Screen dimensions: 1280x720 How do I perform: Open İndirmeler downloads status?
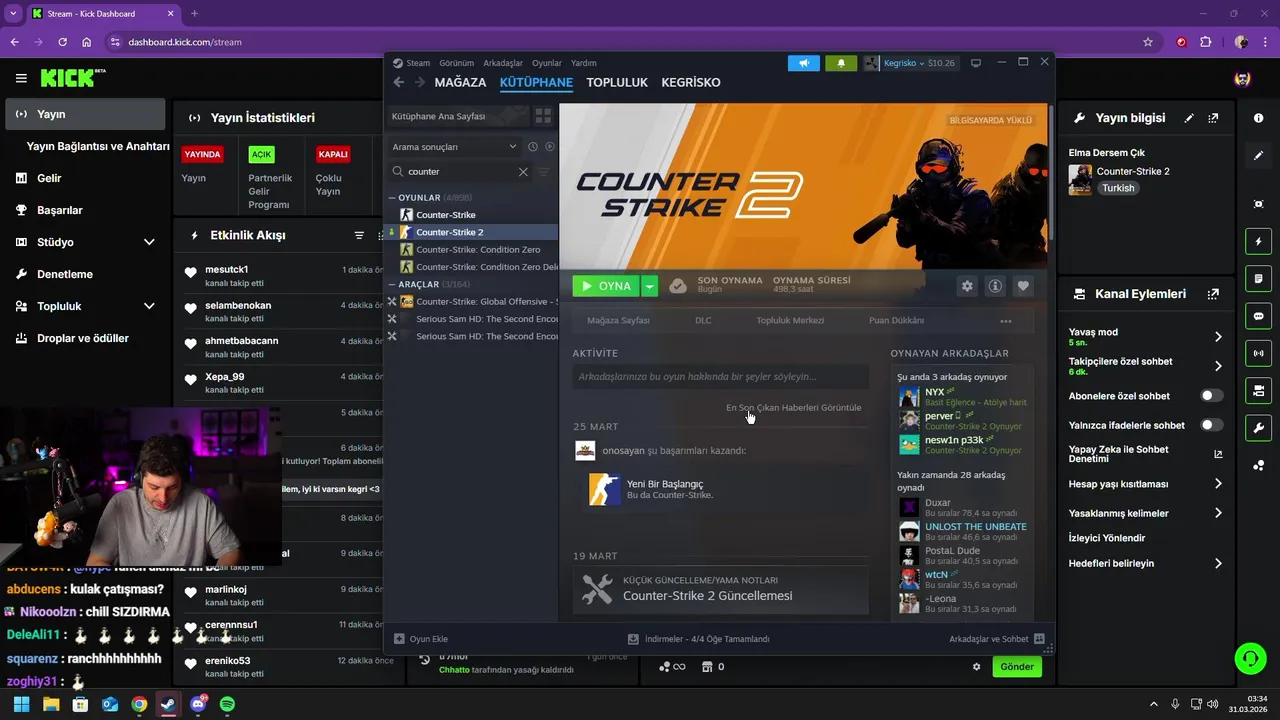pos(698,639)
